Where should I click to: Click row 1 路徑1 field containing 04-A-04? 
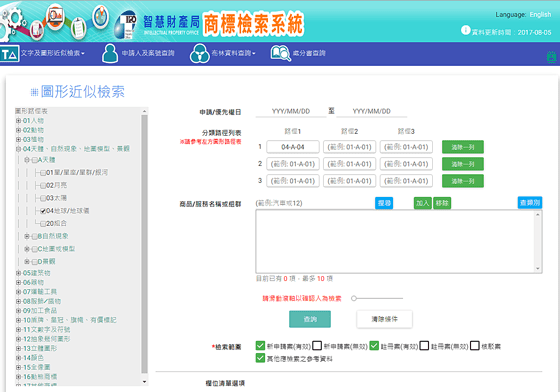click(293, 147)
